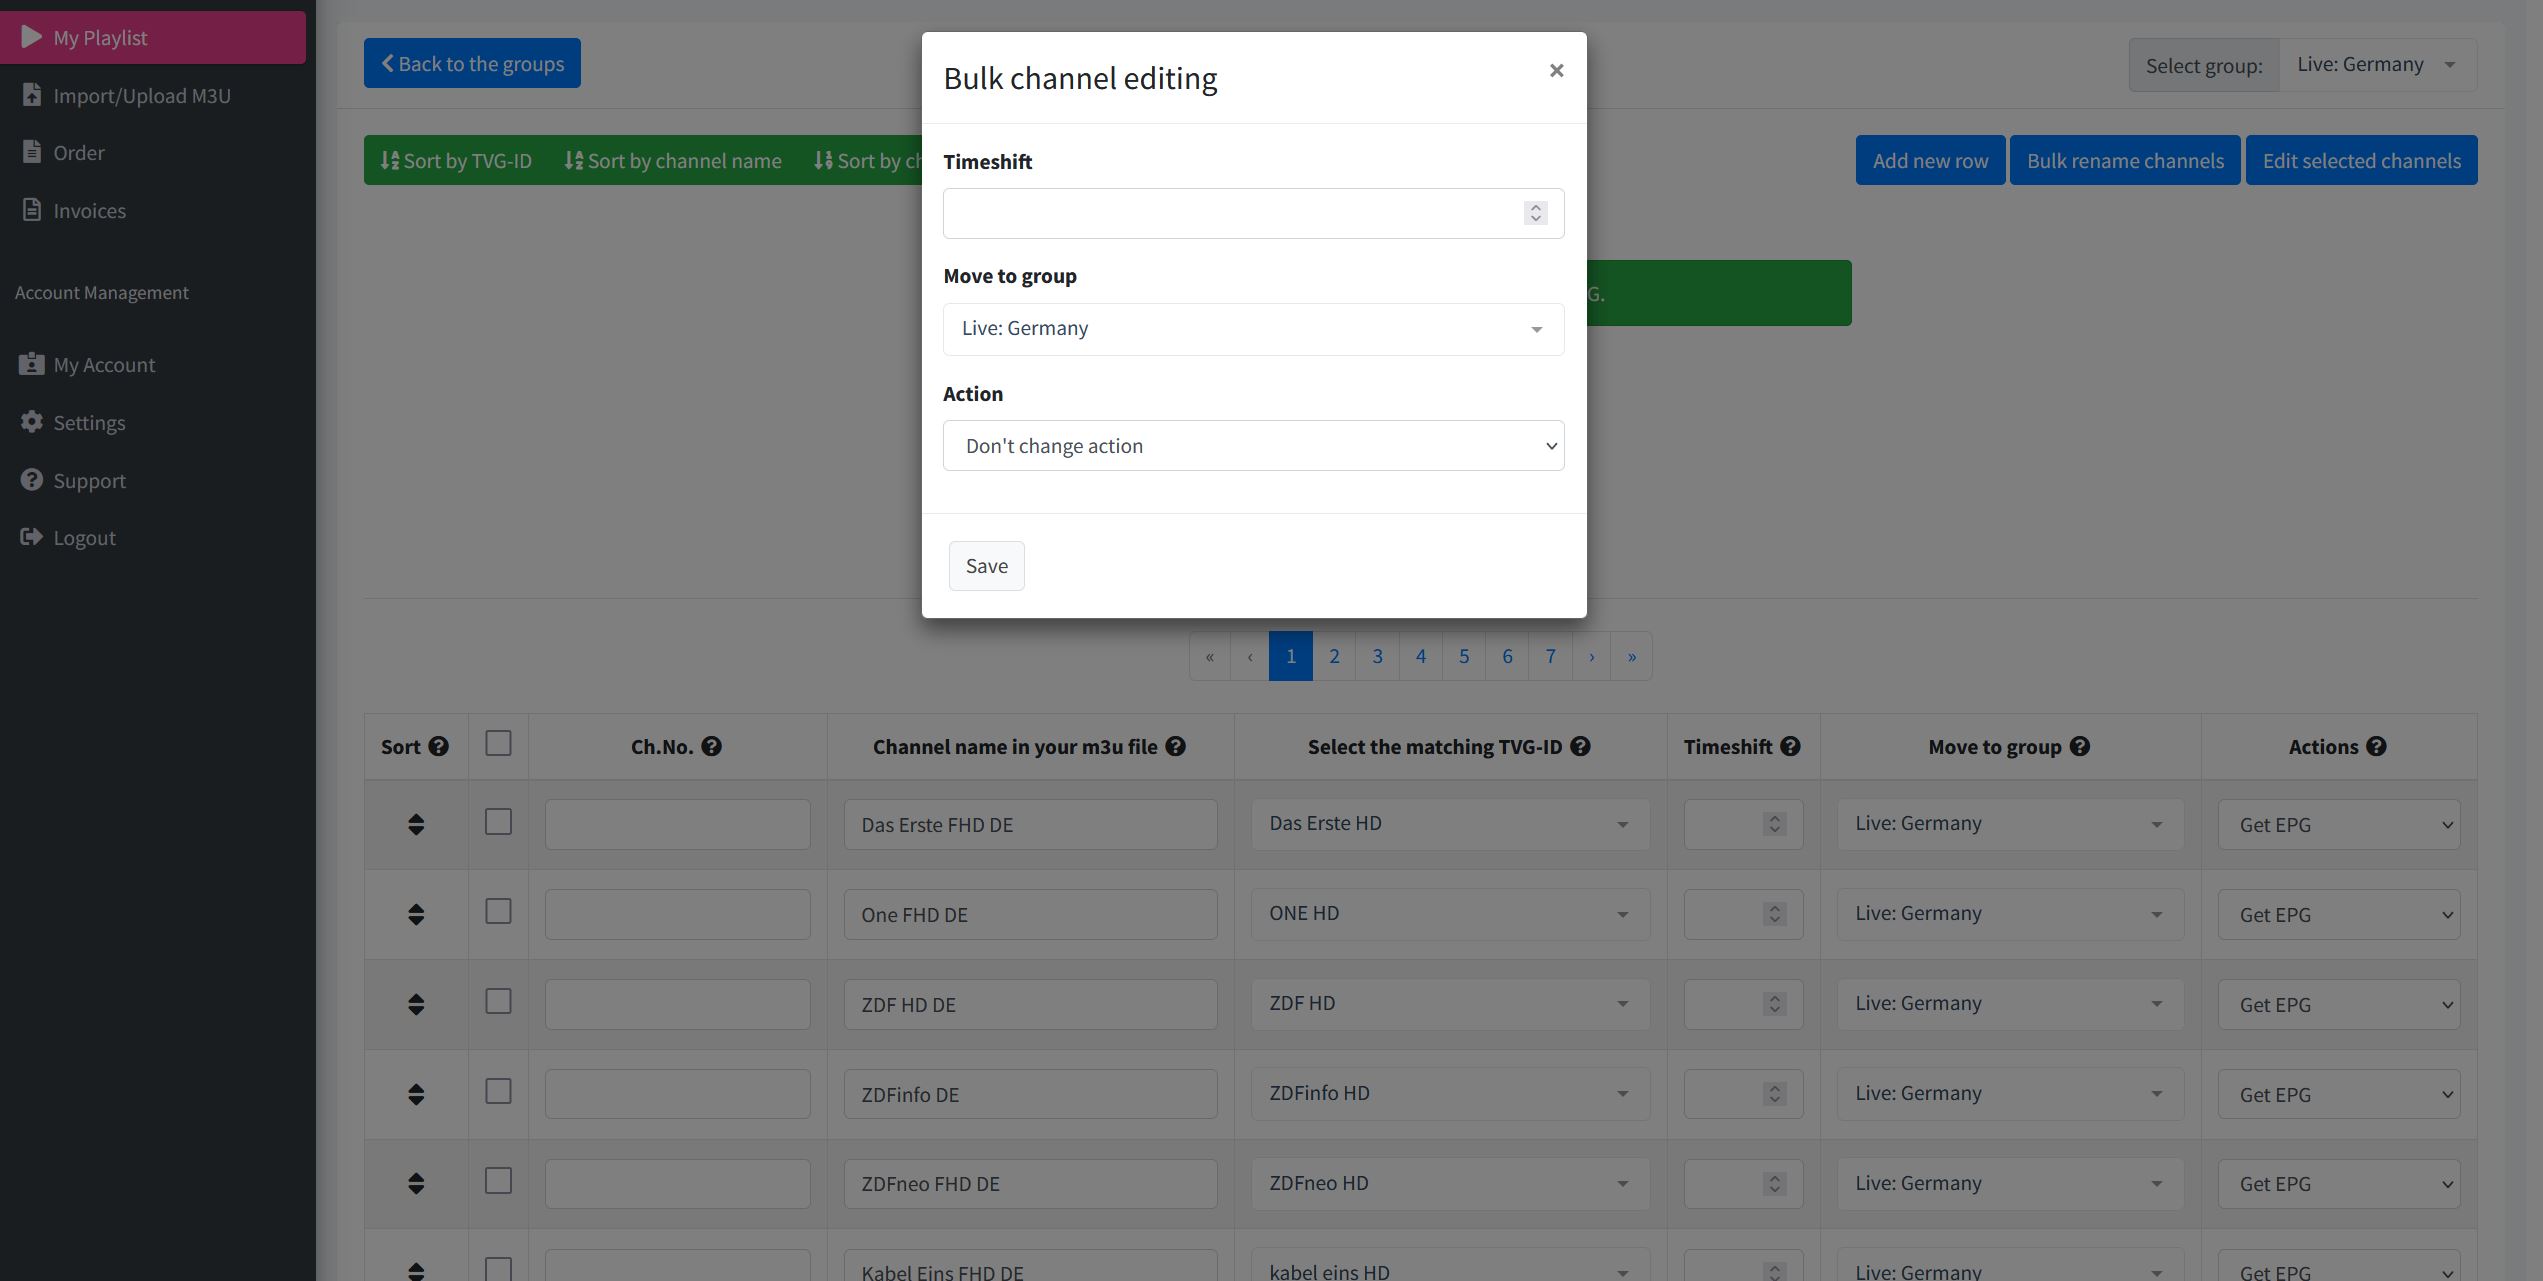Open the TVG-ID dropdown for ZDFneo HD
Viewport: 2543px width, 1281px height.
(1448, 1183)
